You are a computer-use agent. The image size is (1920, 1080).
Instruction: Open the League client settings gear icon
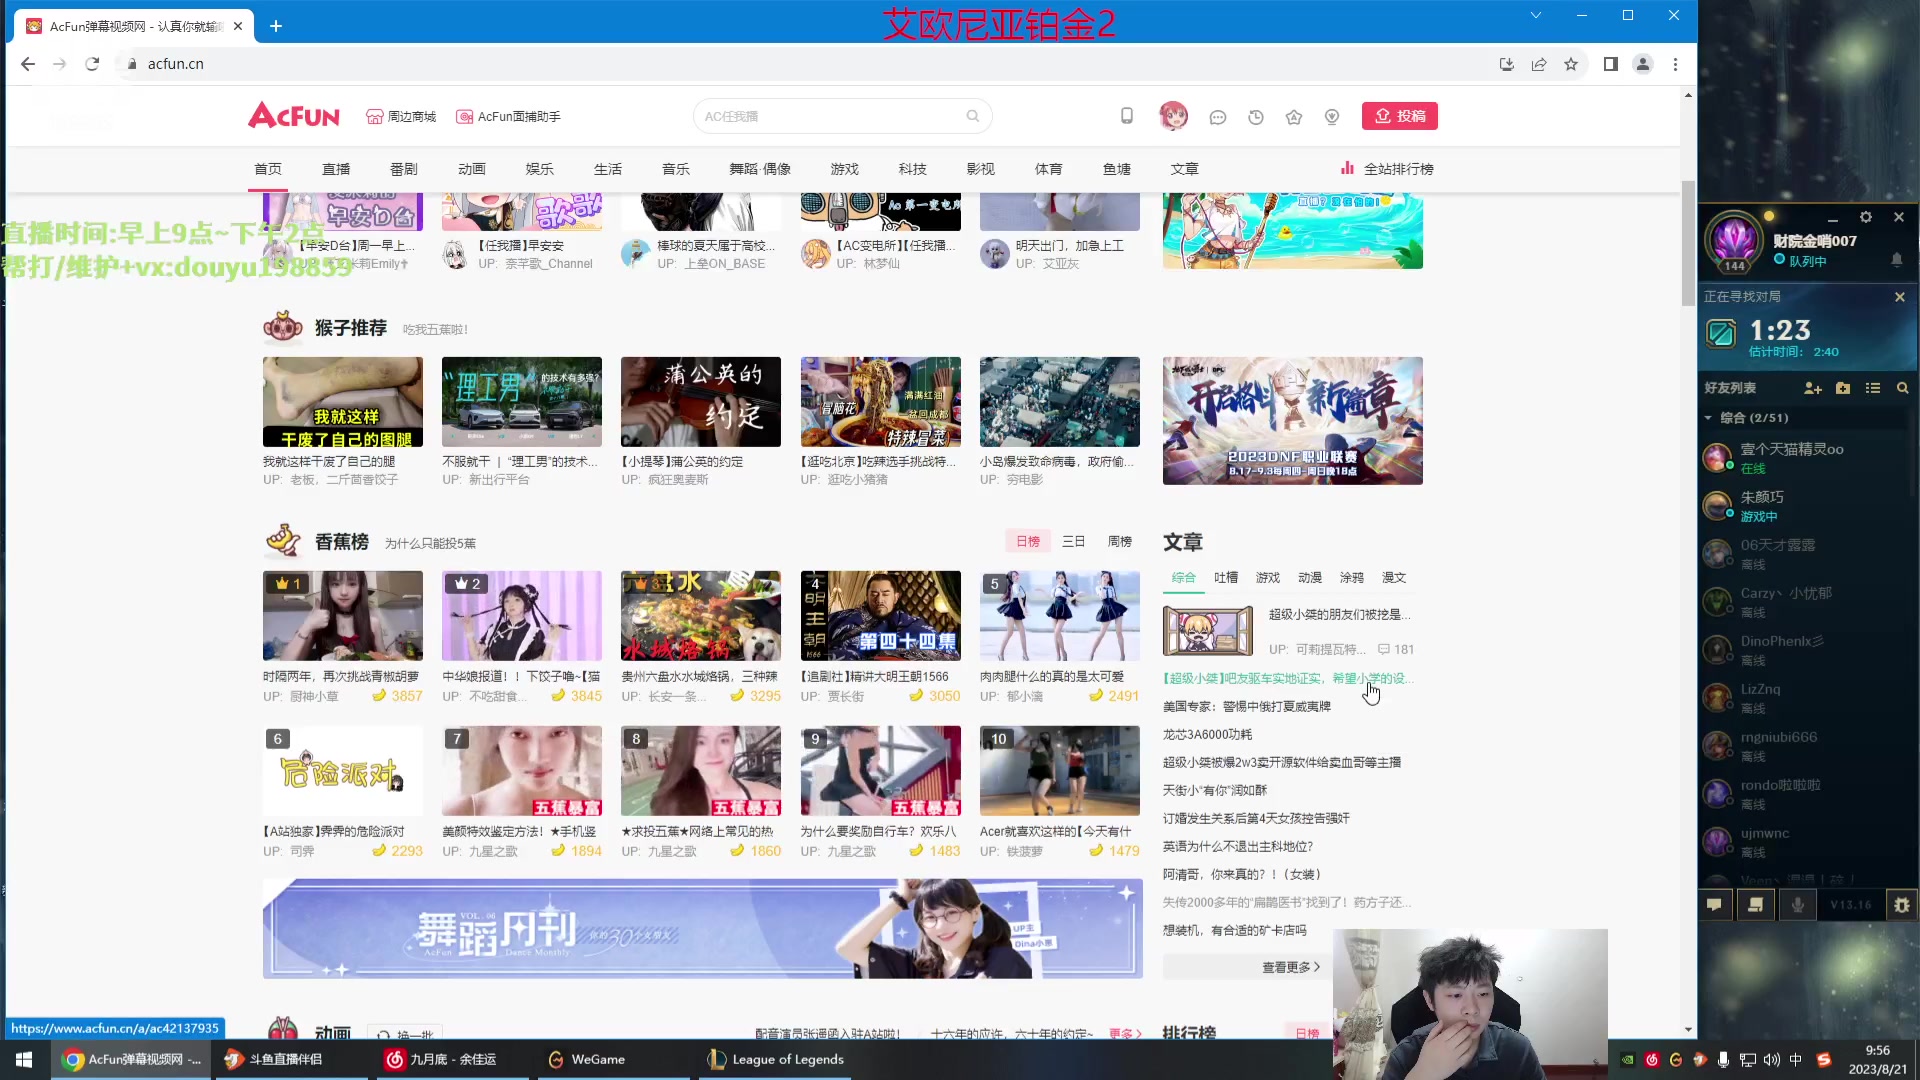point(1866,216)
